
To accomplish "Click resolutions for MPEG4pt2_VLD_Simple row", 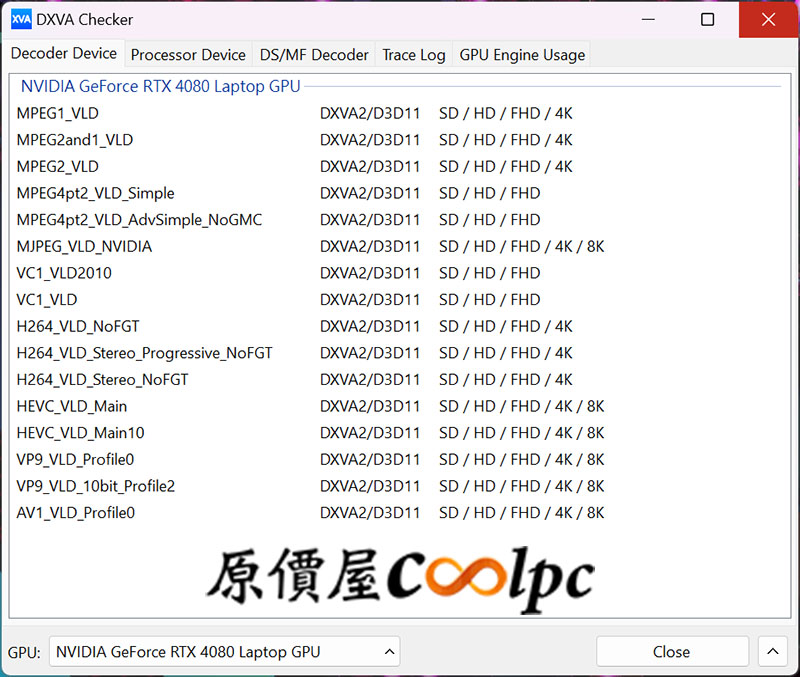I will pos(489,193).
